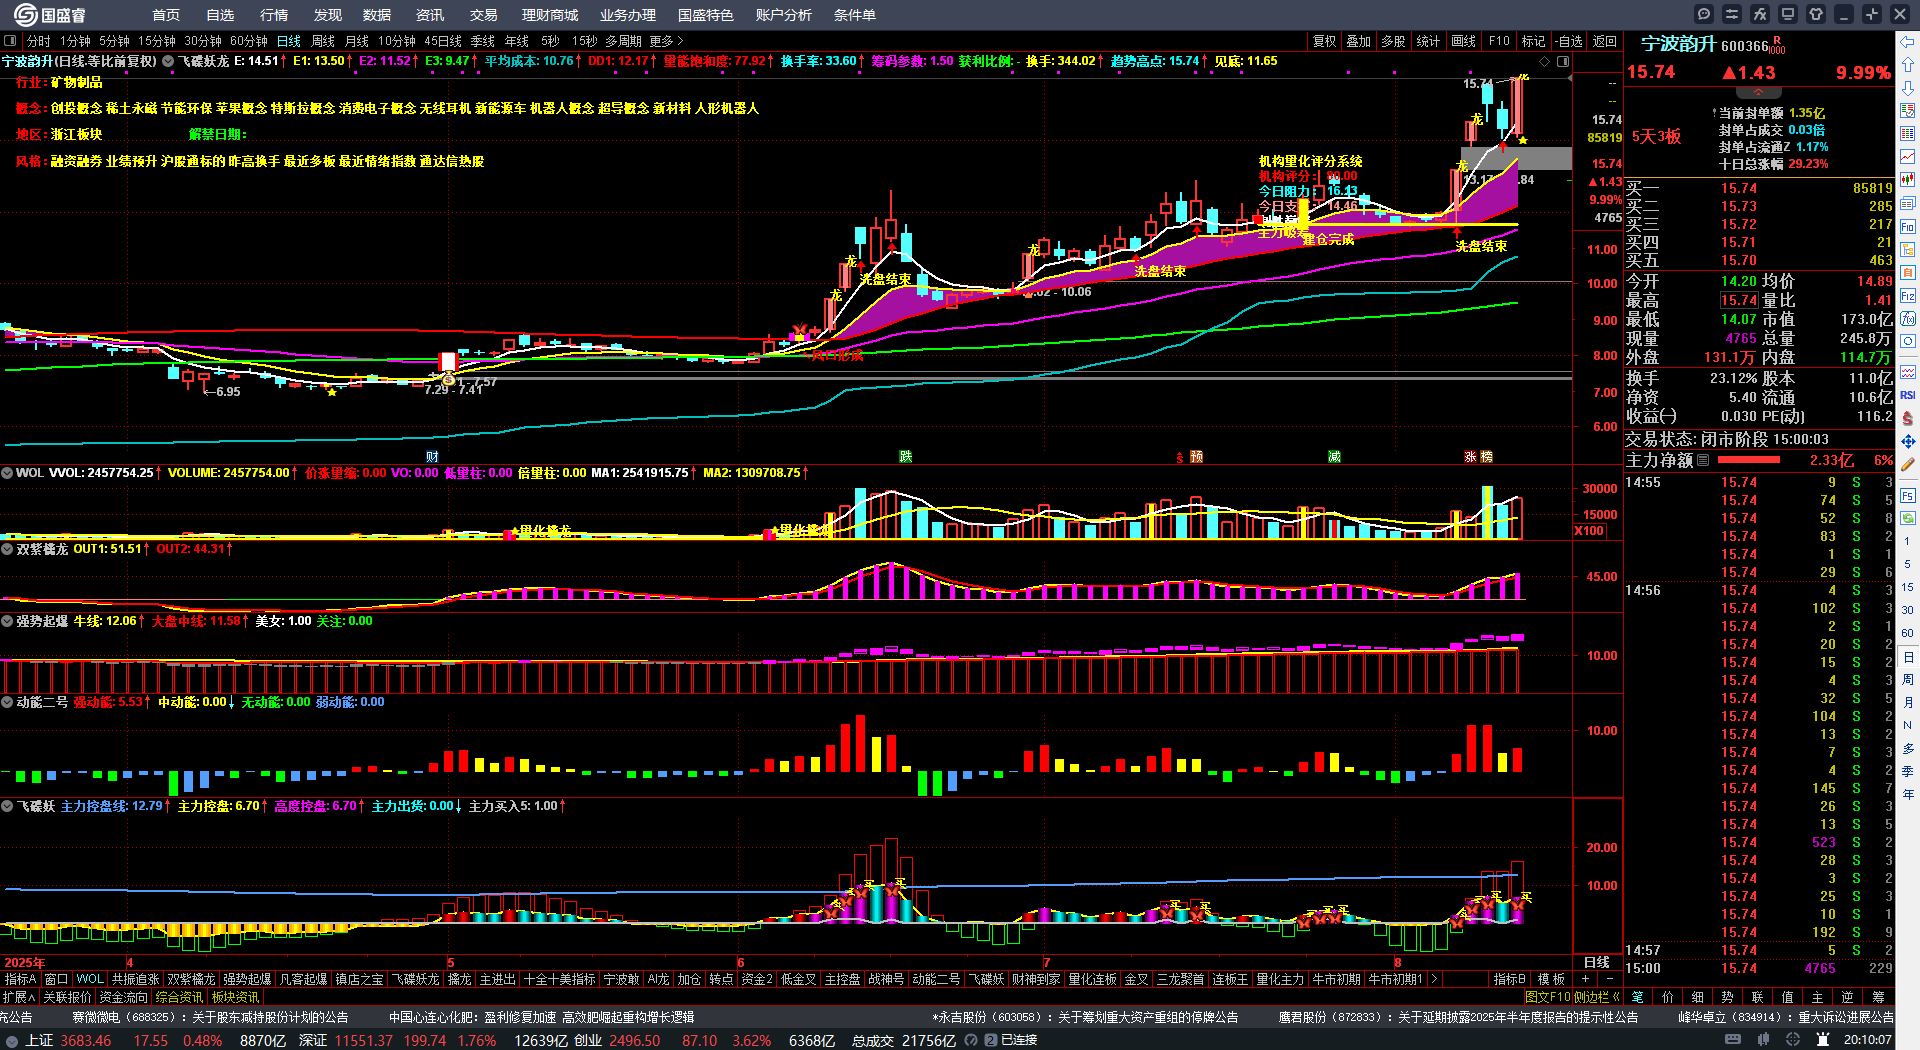
Task: Click the small window icon left of 分时
Action: click(x=10, y=41)
